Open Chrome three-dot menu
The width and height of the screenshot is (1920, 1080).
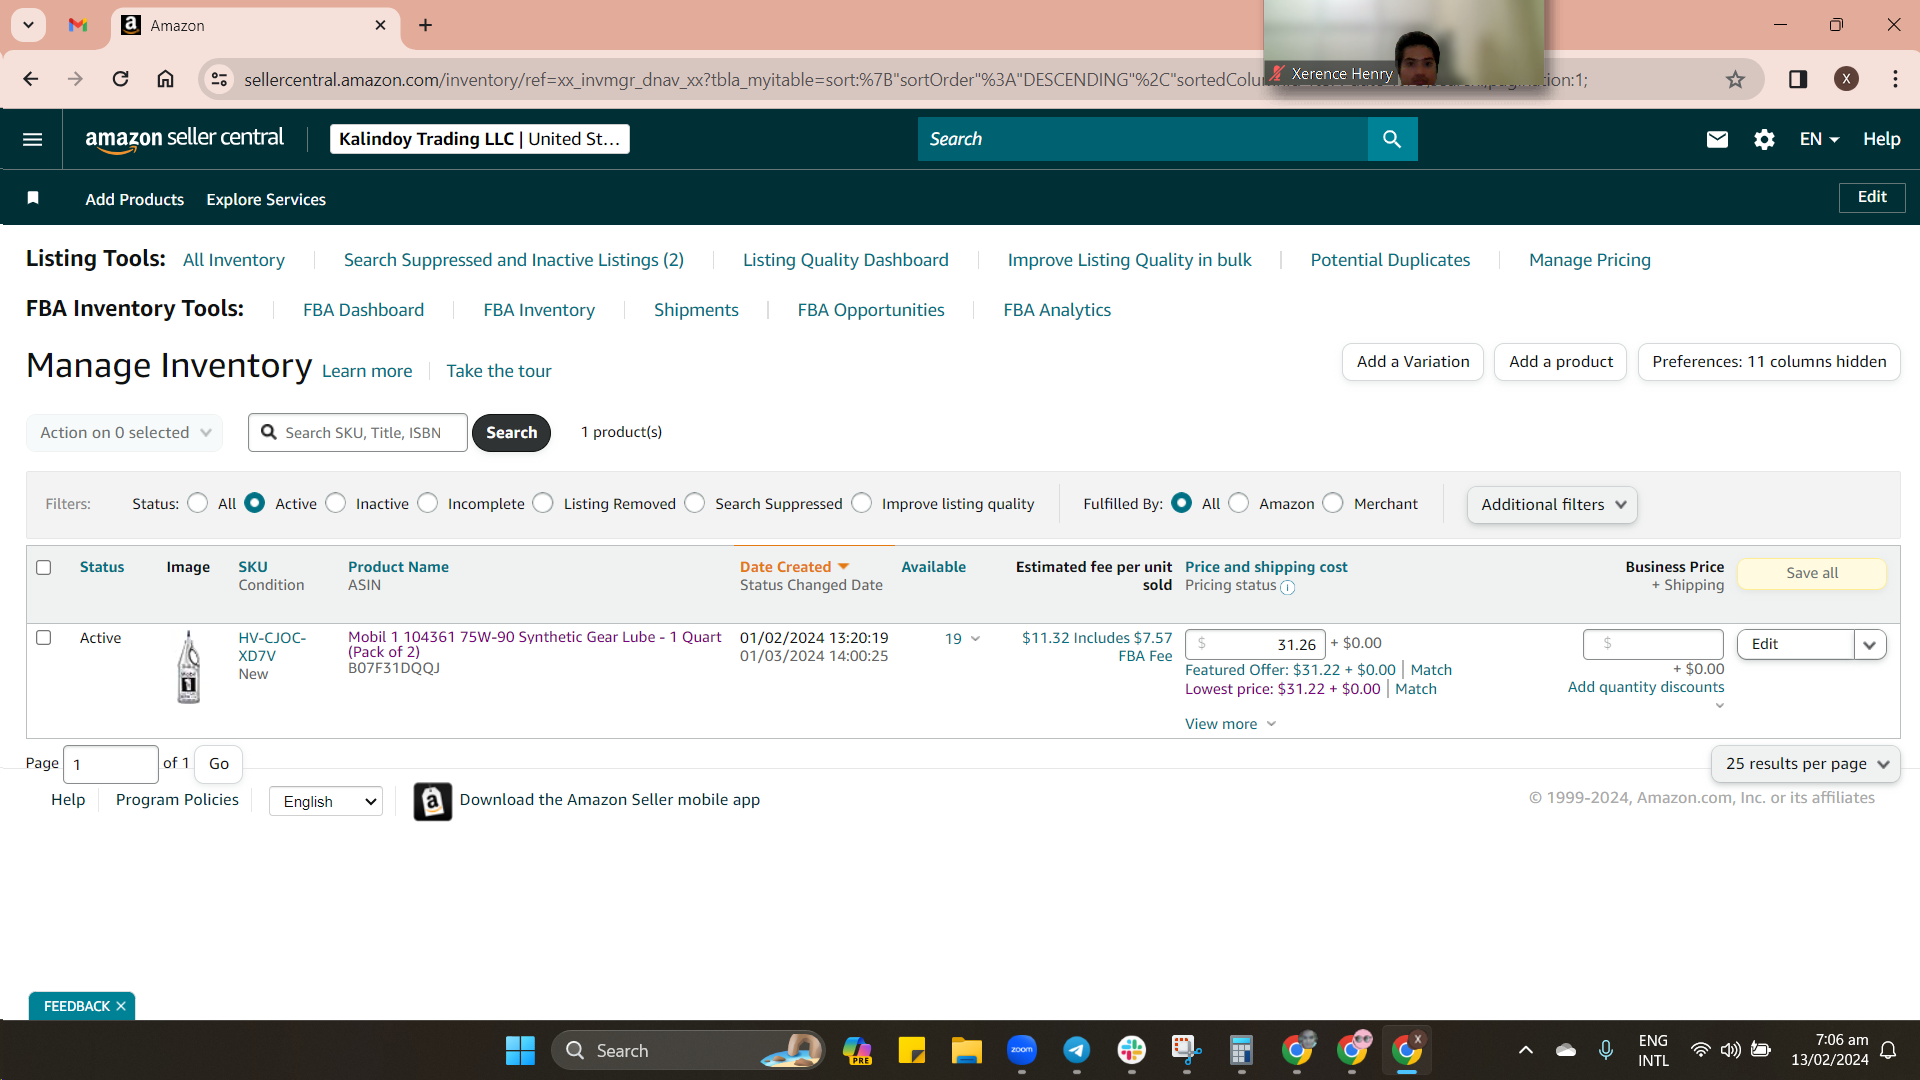pyautogui.click(x=1895, y=79)
